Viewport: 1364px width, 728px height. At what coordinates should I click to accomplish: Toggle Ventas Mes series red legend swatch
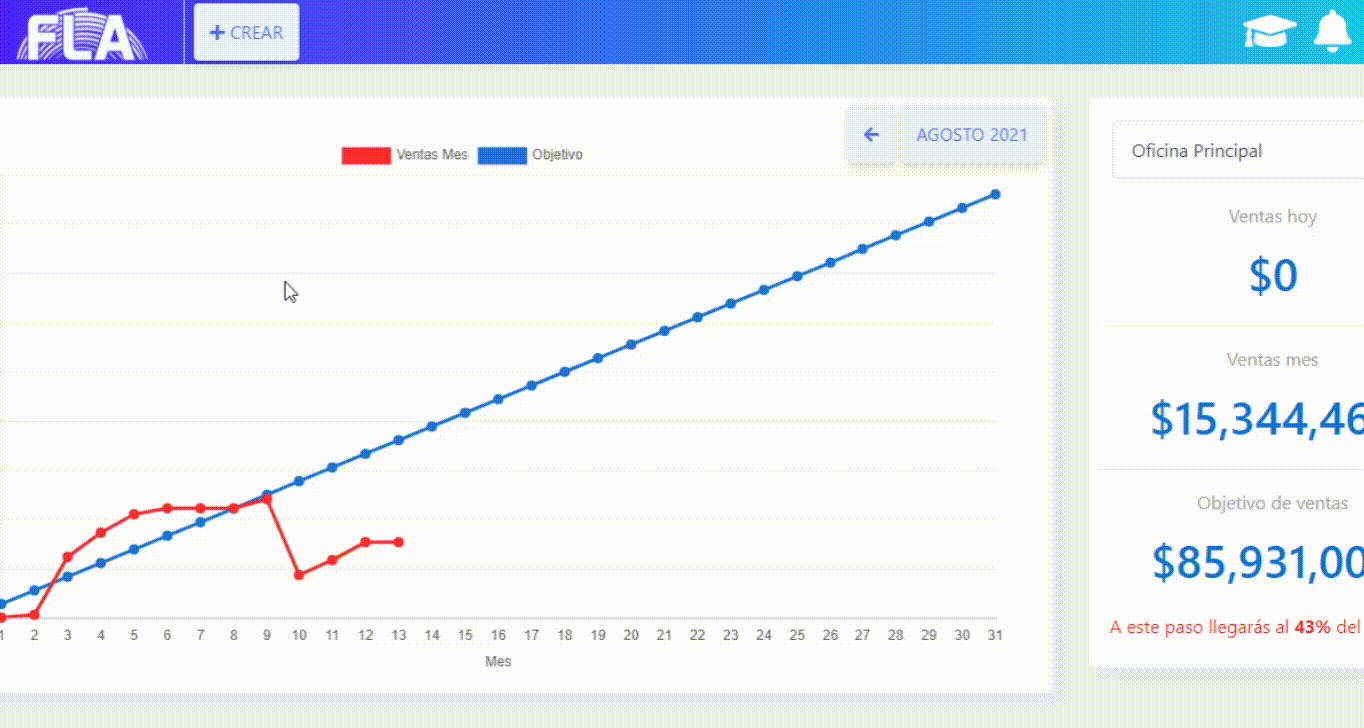(x=365, y=155)
